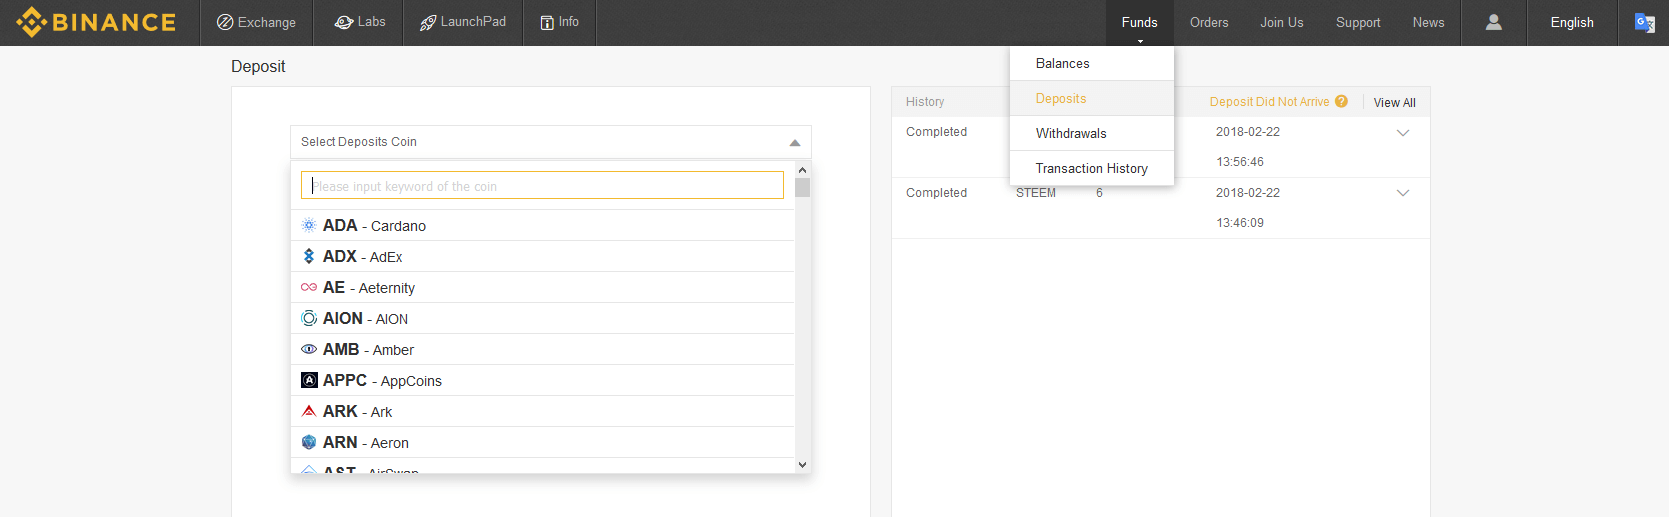Image resolution: width=1669 pixels, height=517 pixels.
Task: Click the Aeron coin icon
Action: (x=309, y=442)
